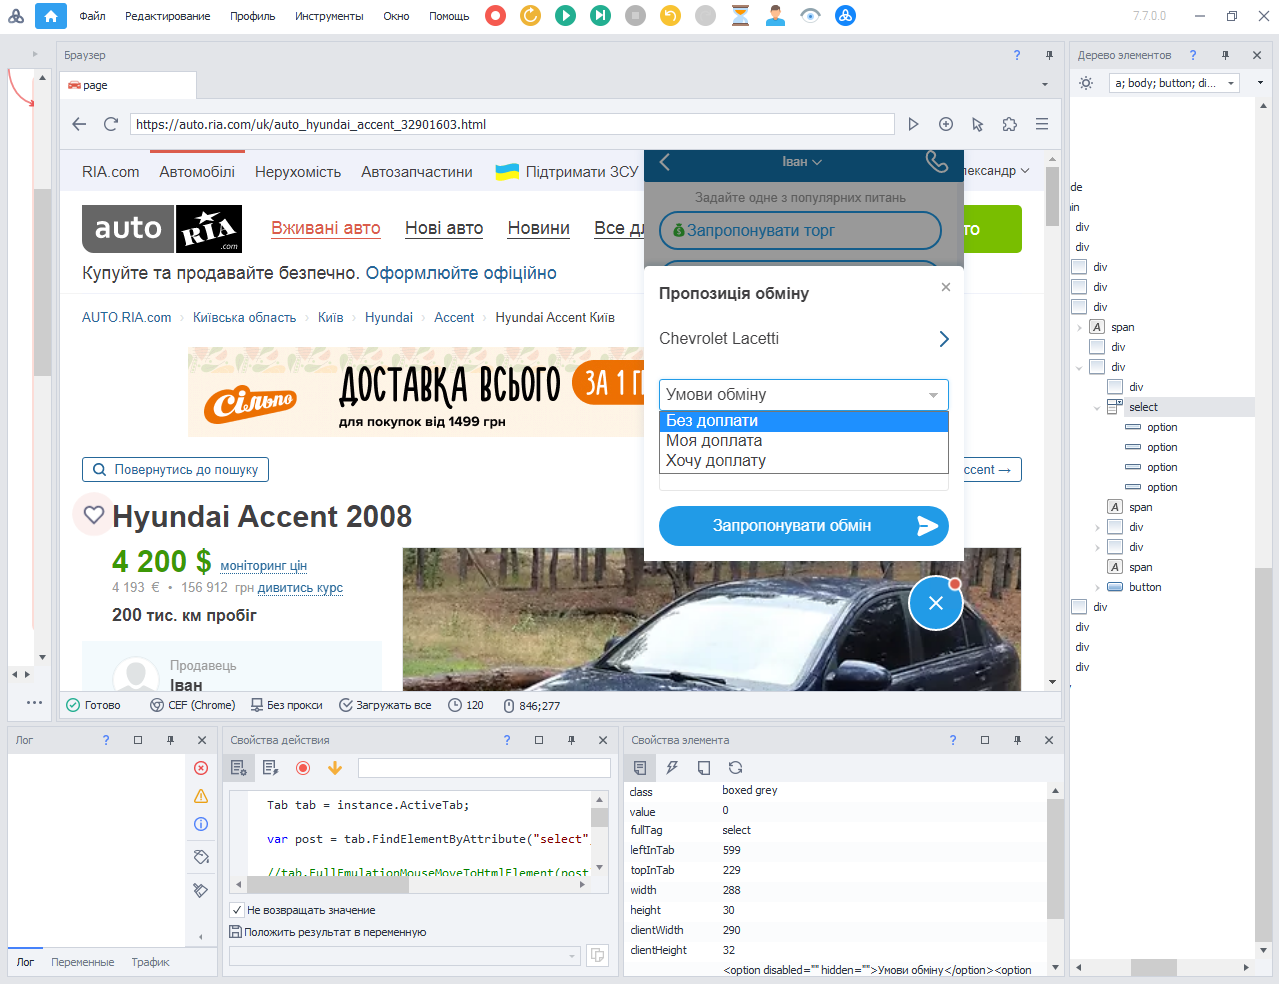Click the Сільпо delivery banner
This screenshot has width=1279, height=984.
point(416,392)
